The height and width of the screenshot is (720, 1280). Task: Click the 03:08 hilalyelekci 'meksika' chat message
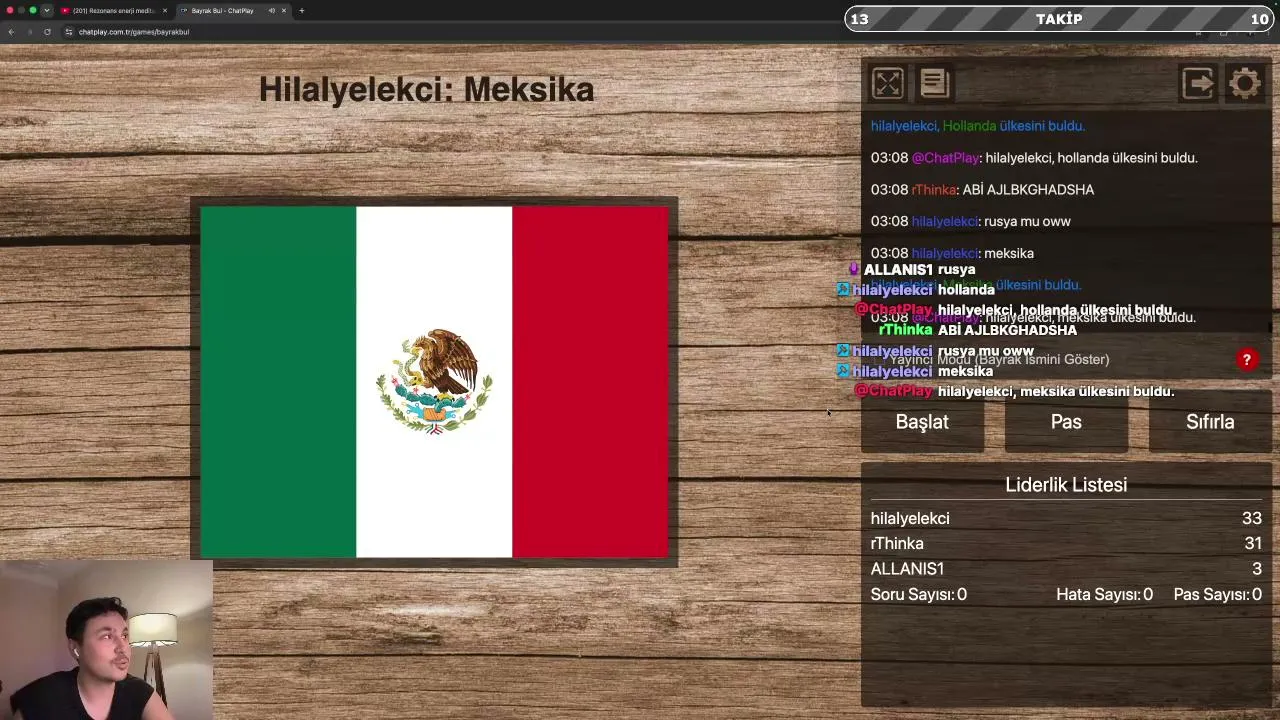(x=952, y=254)
